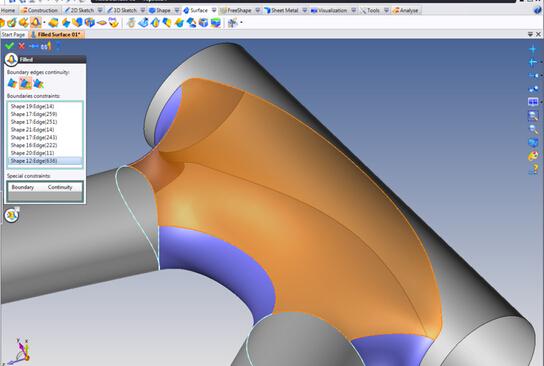Cancel the operation with the red X

point(22,46)
